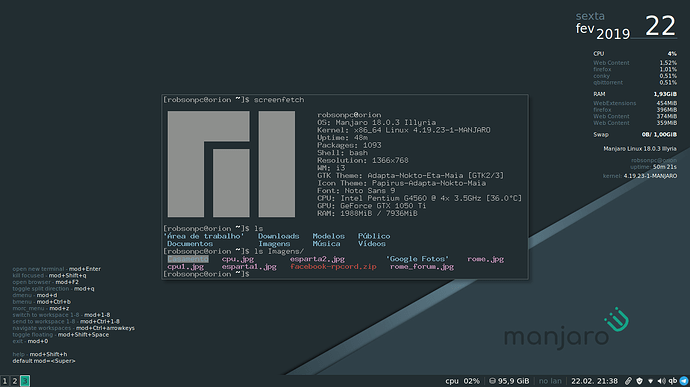Click 'Música' in terminal listing
This screenshot has width=690, height=387.
pos(327,243)
